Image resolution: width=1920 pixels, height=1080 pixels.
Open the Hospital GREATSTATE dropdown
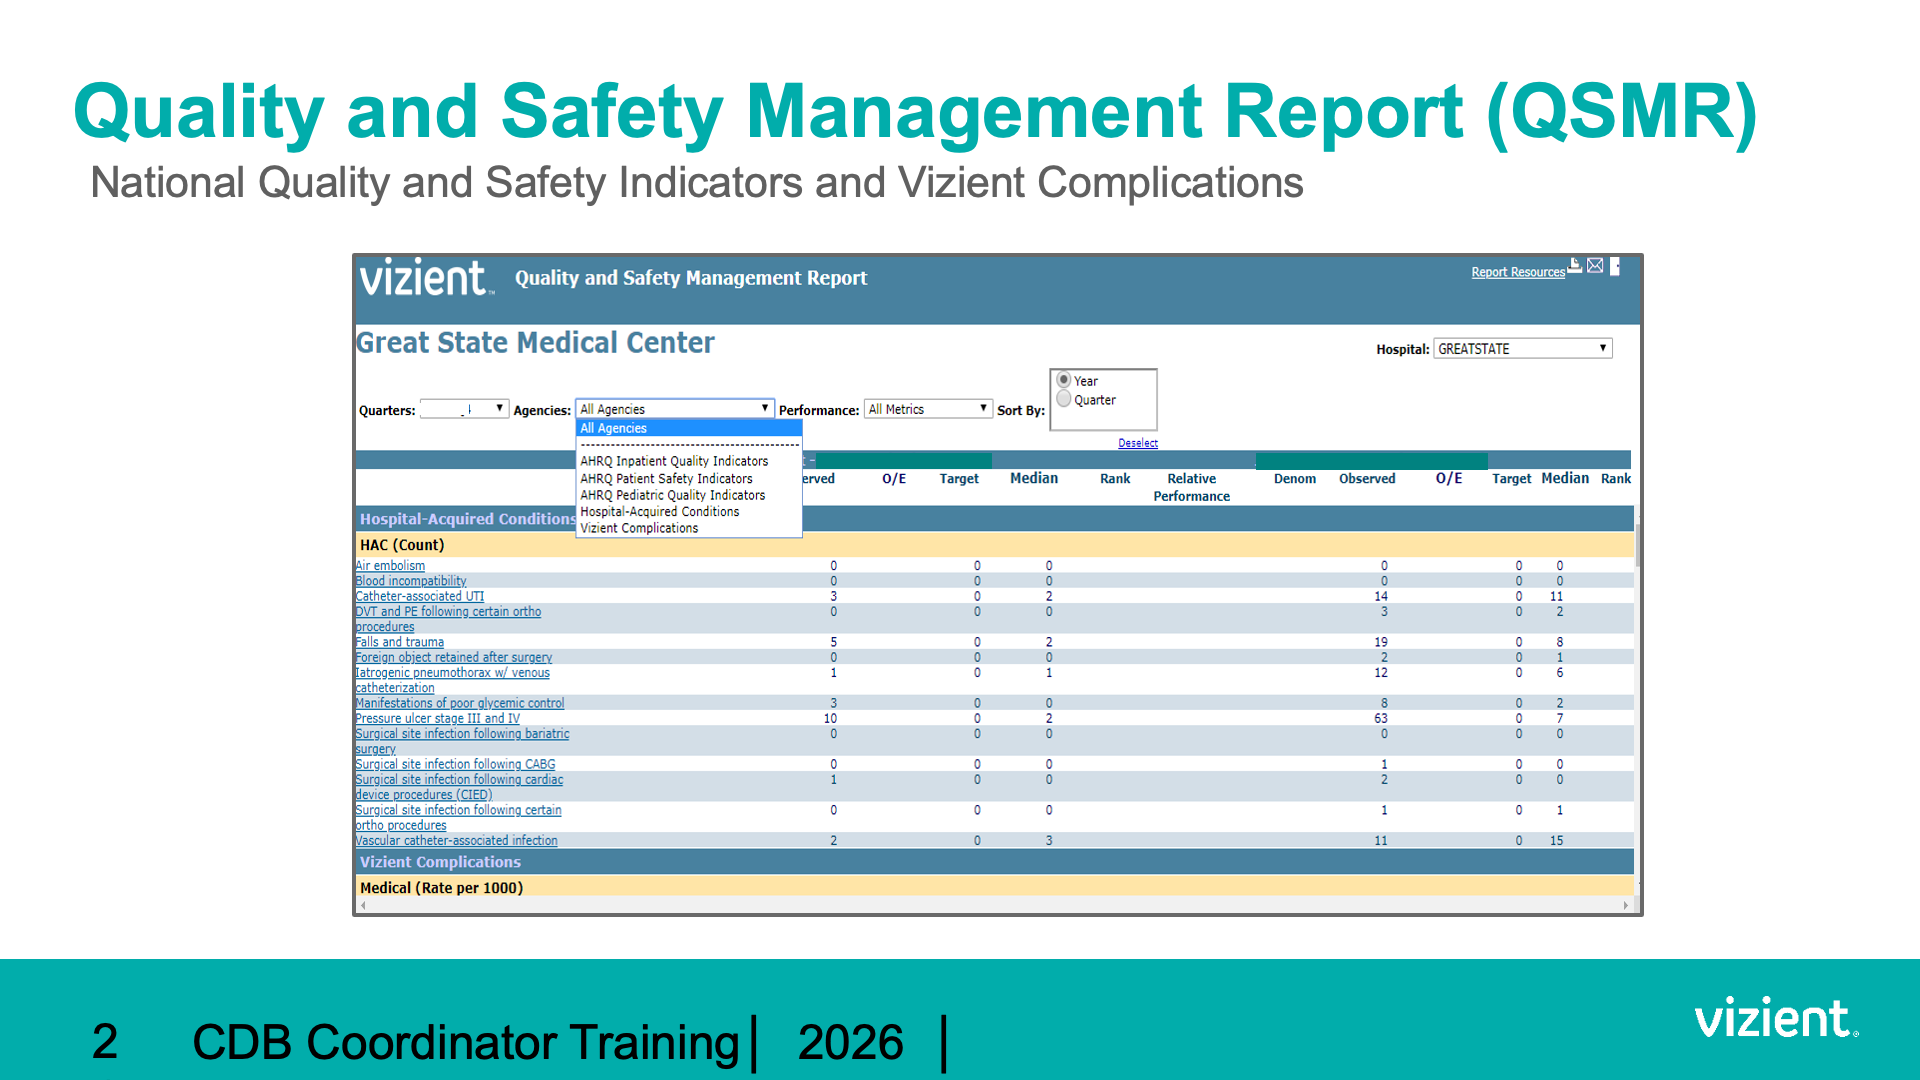pos(1523,348)
